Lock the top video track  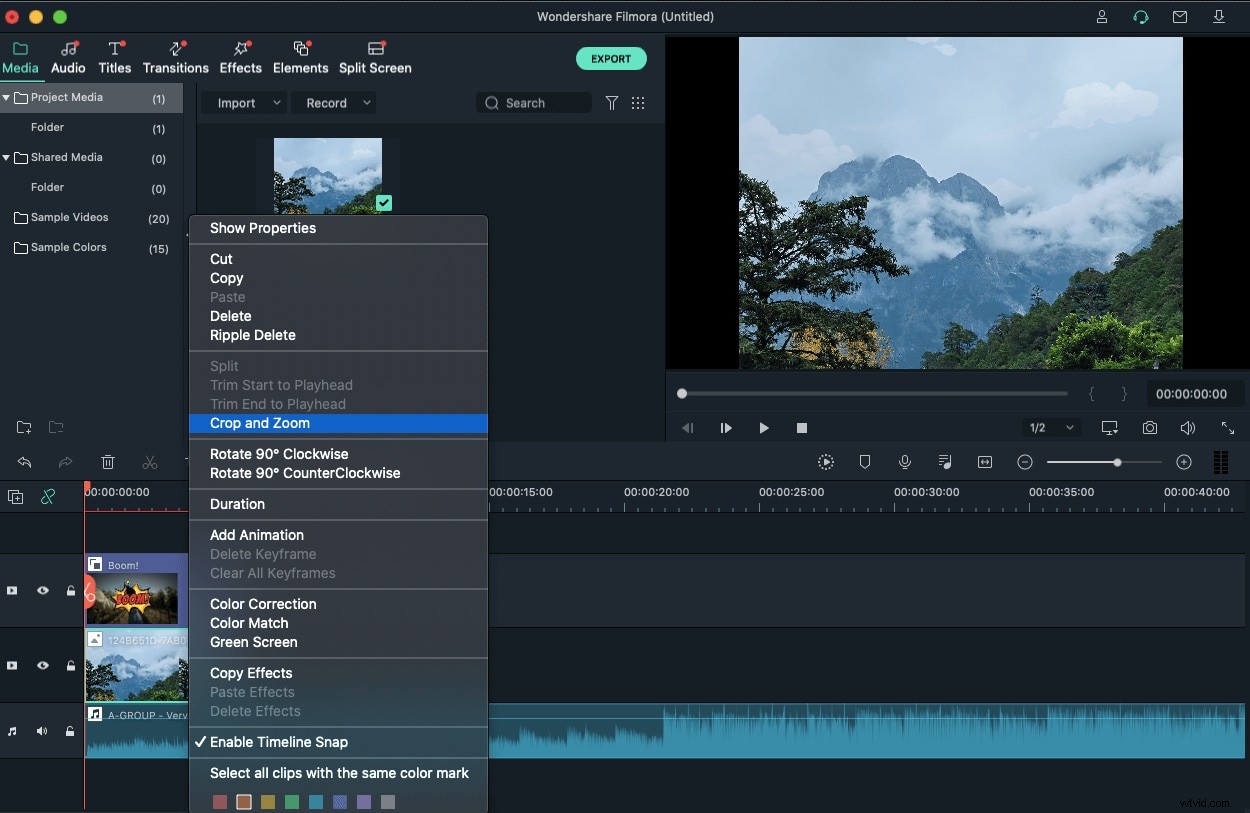click(x=70, y=590)
